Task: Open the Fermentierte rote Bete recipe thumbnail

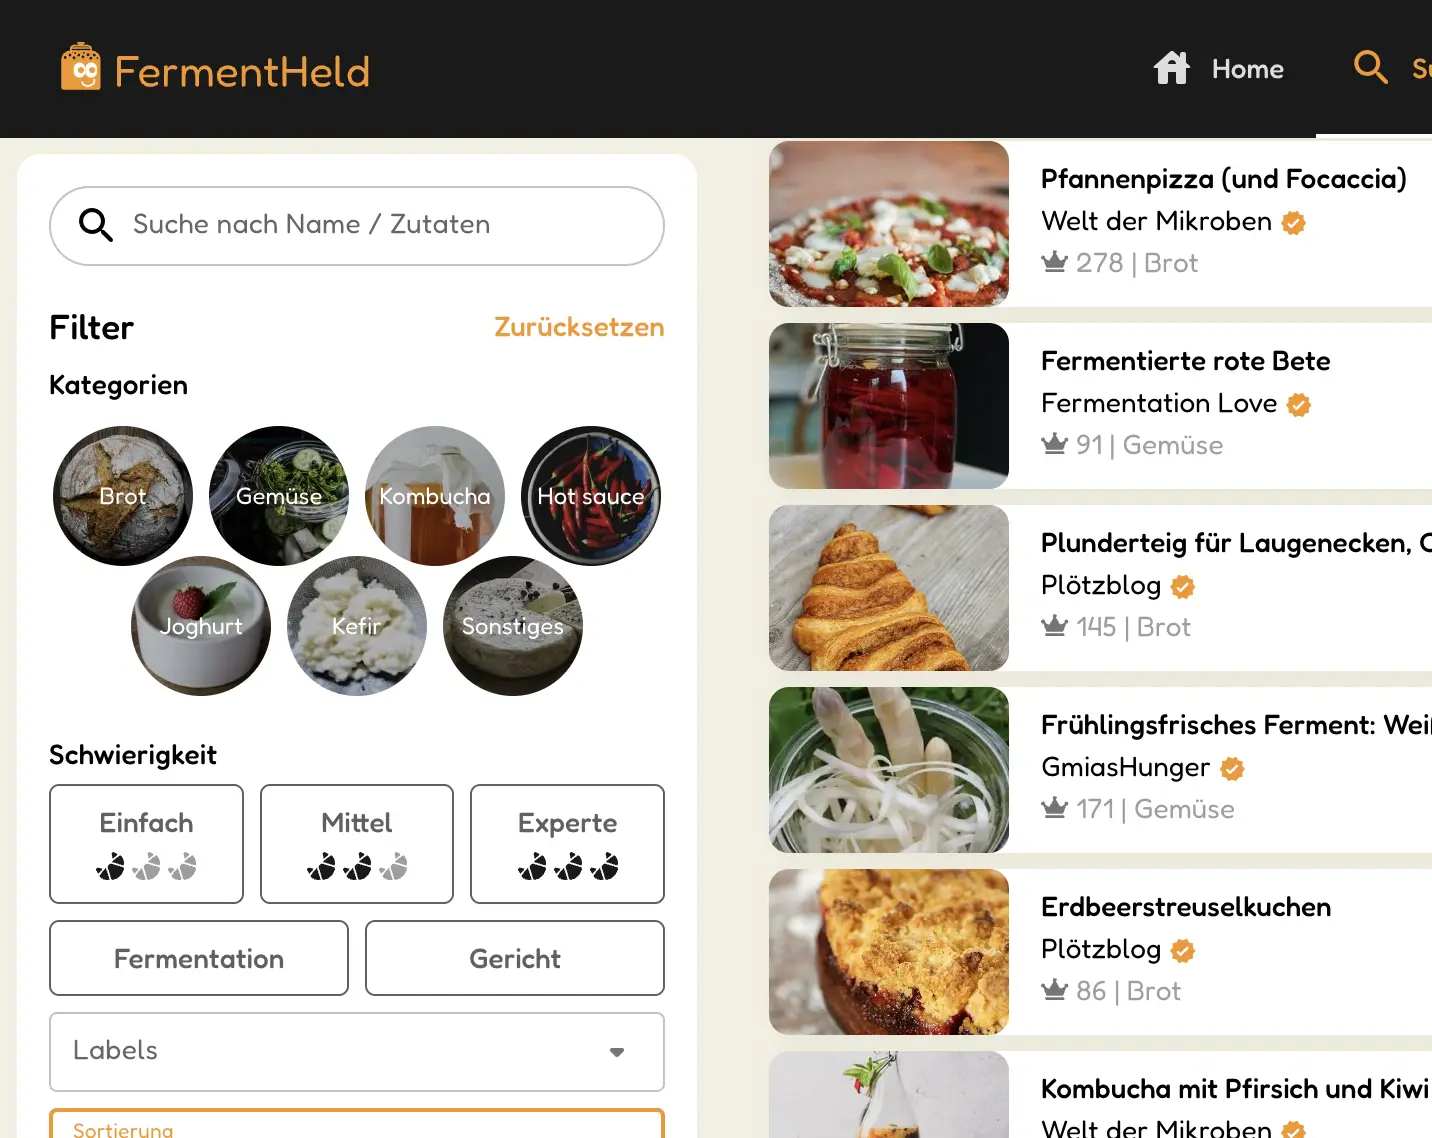Action: (889, 406)
